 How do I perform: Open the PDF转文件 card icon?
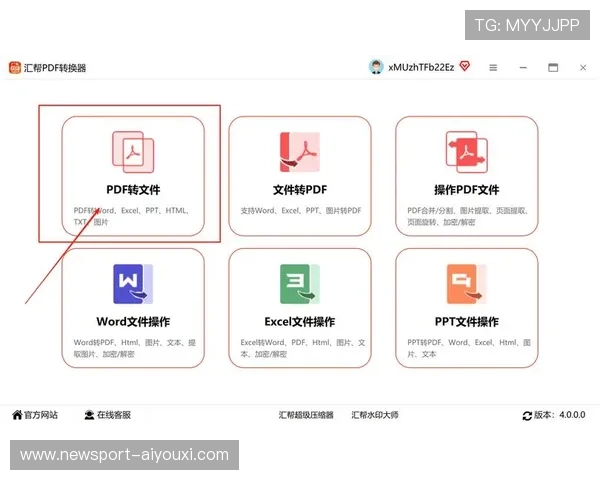(133, 152)
